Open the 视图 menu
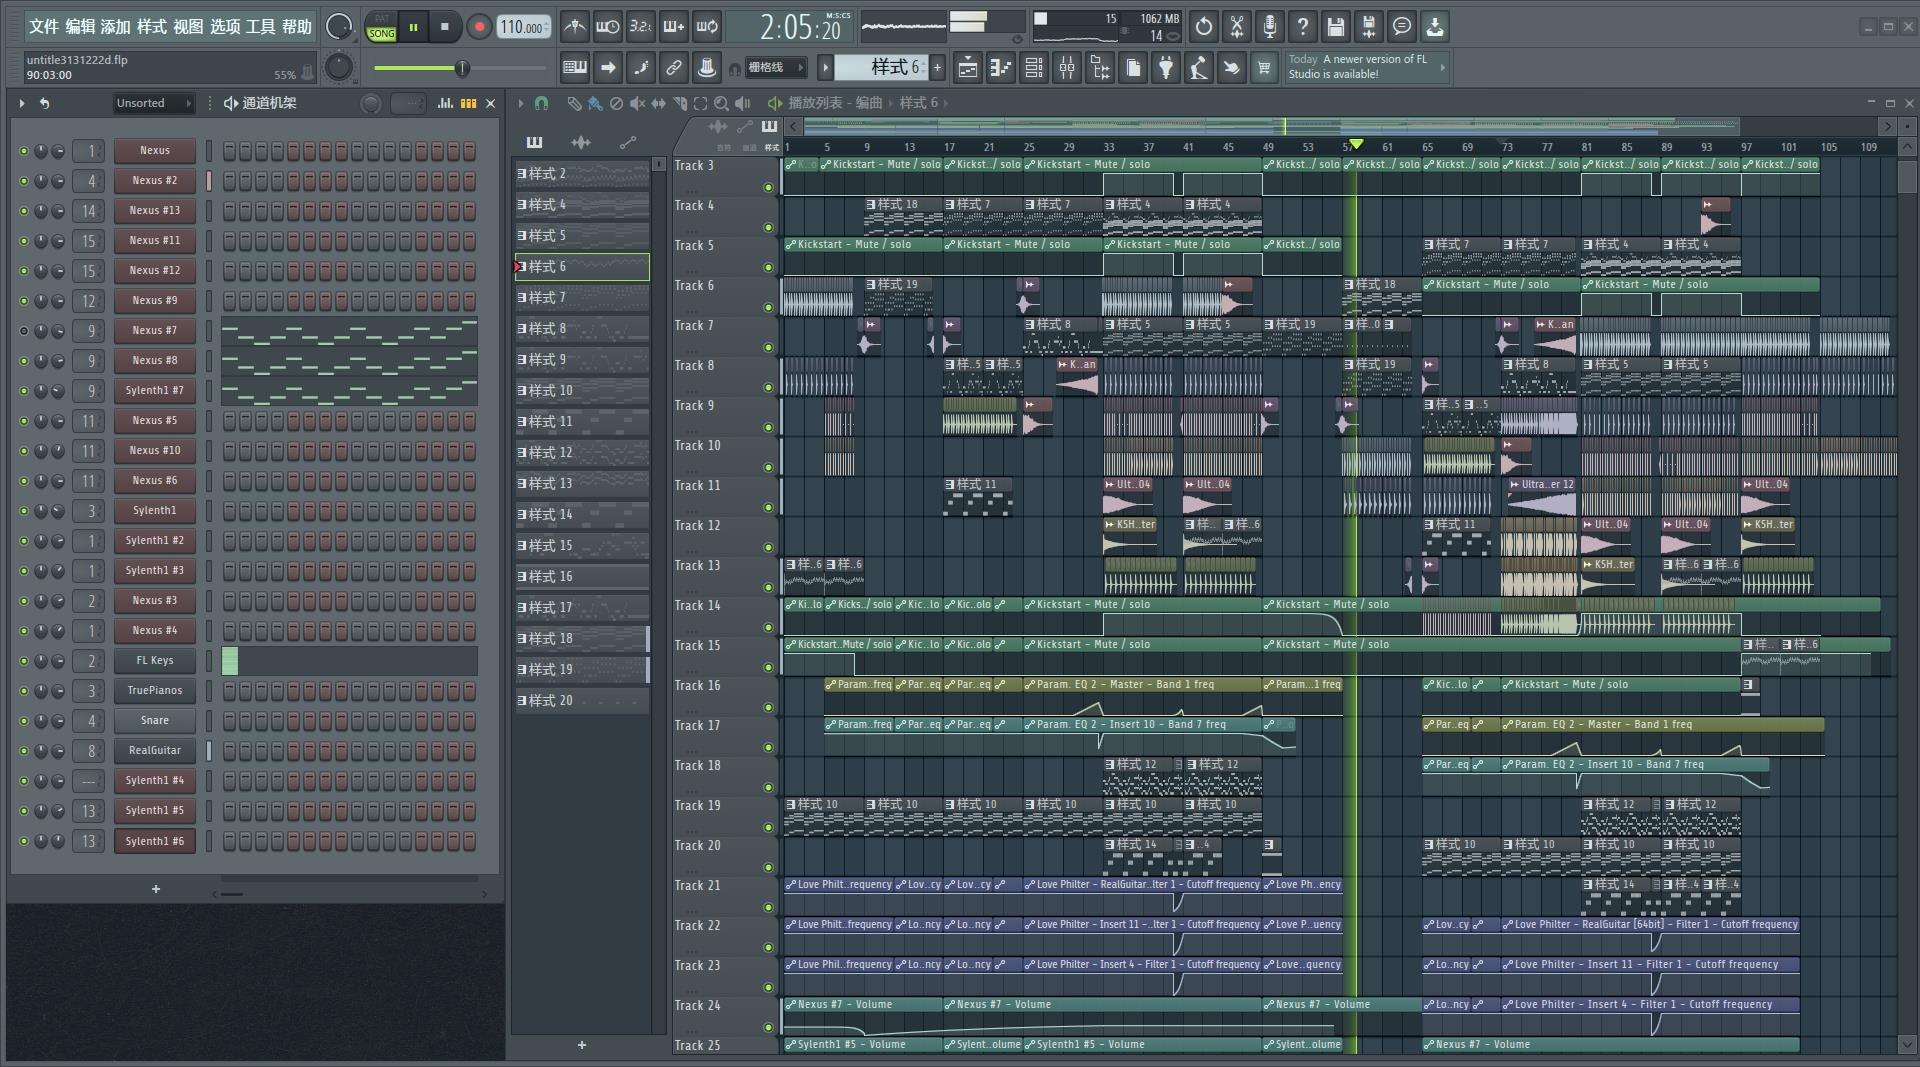 [x=188, y=27]
